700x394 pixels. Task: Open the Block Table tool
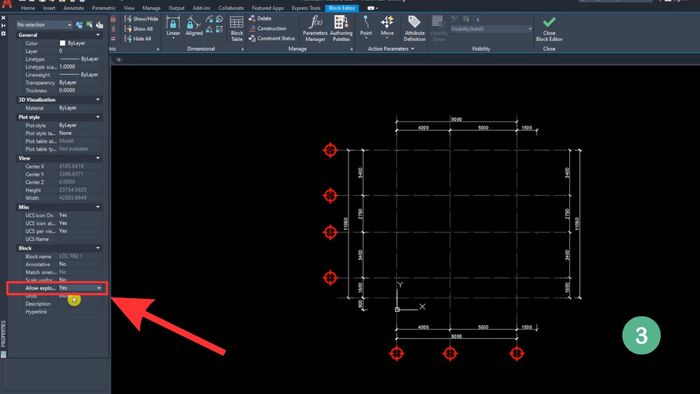237,29
